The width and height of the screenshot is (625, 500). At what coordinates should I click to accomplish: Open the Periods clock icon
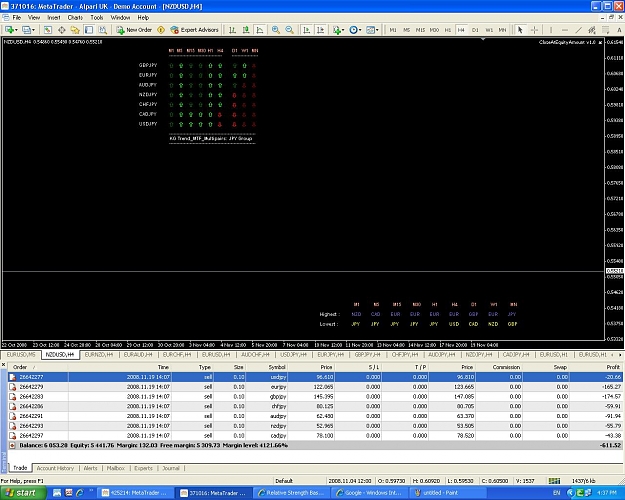click(353, 30)
